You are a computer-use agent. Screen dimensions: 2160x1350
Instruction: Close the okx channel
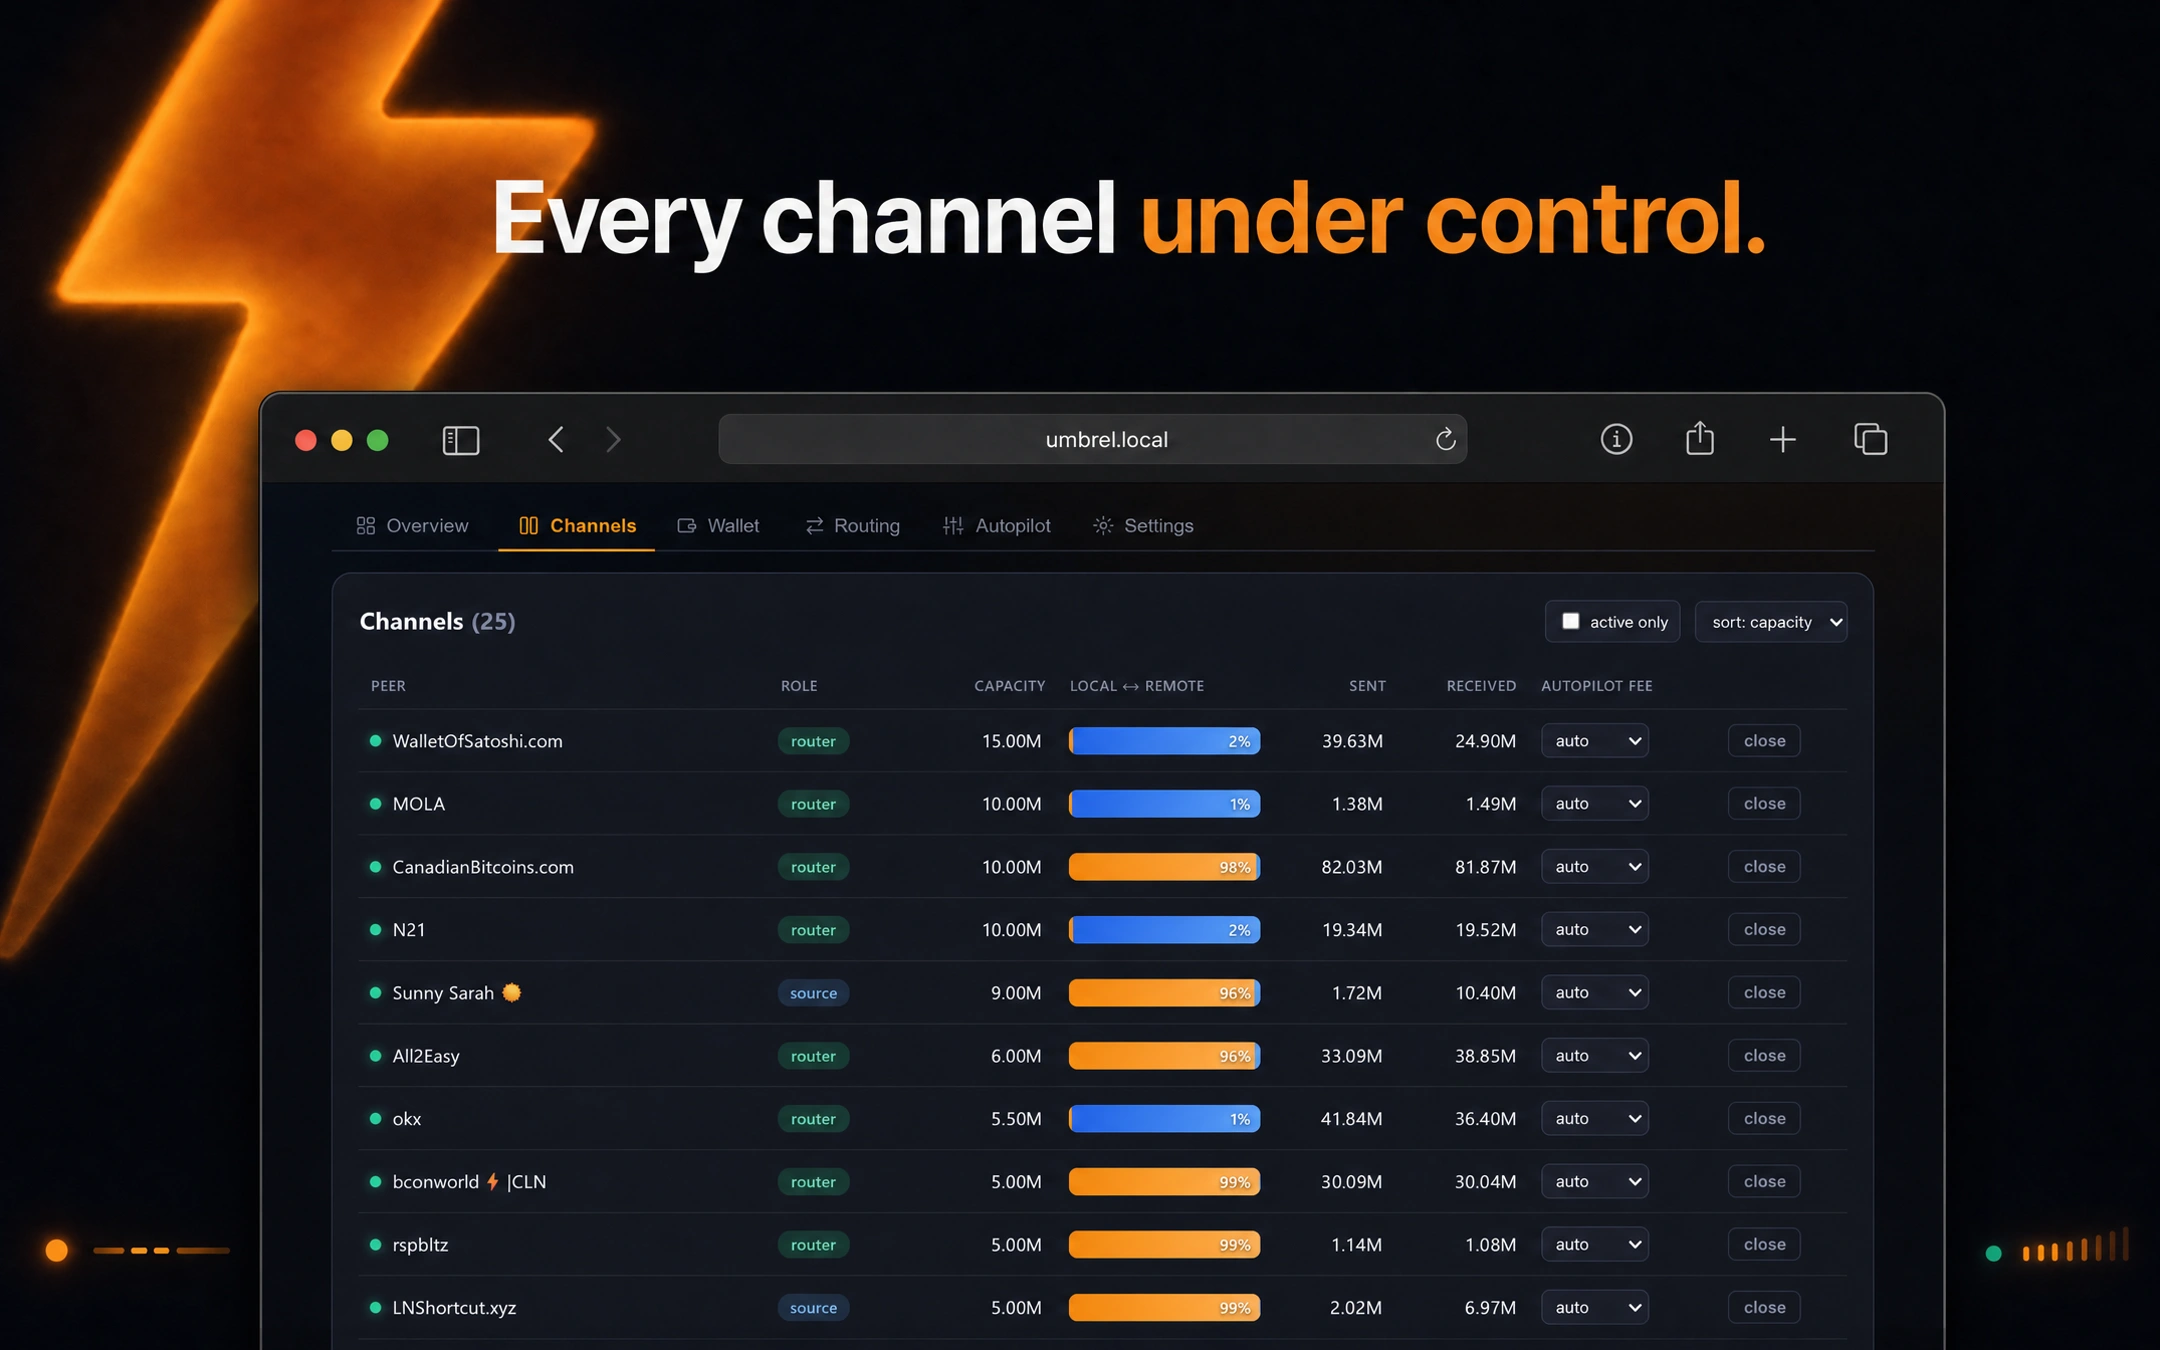tap(1764, 1119)
